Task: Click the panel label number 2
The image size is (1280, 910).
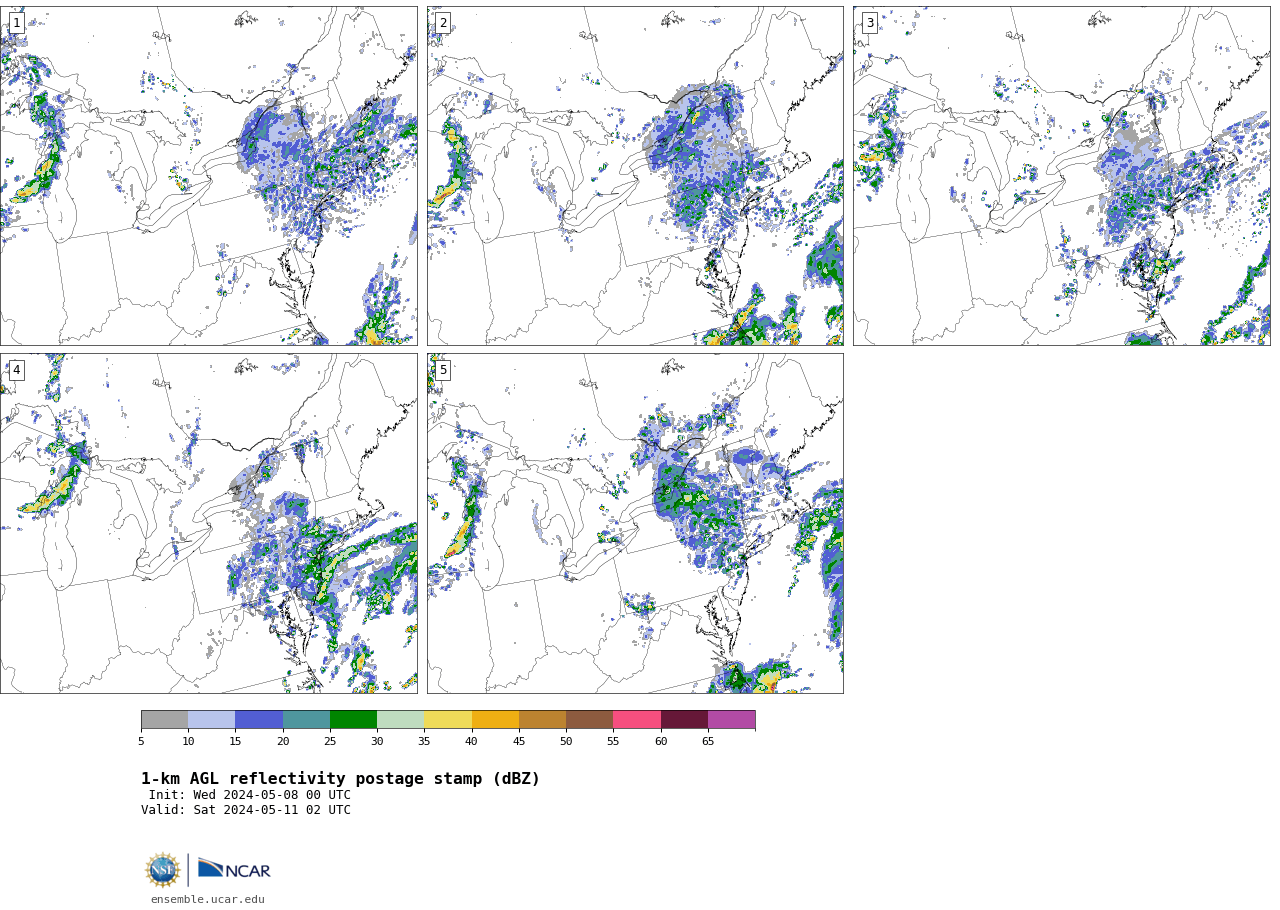Action: (443, 23)
